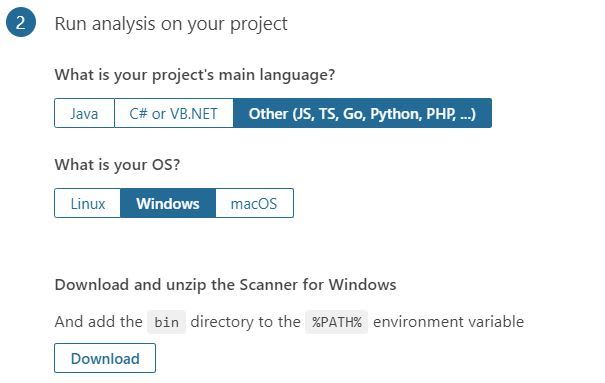Switch OS selection to macOS

coord(254,203)
